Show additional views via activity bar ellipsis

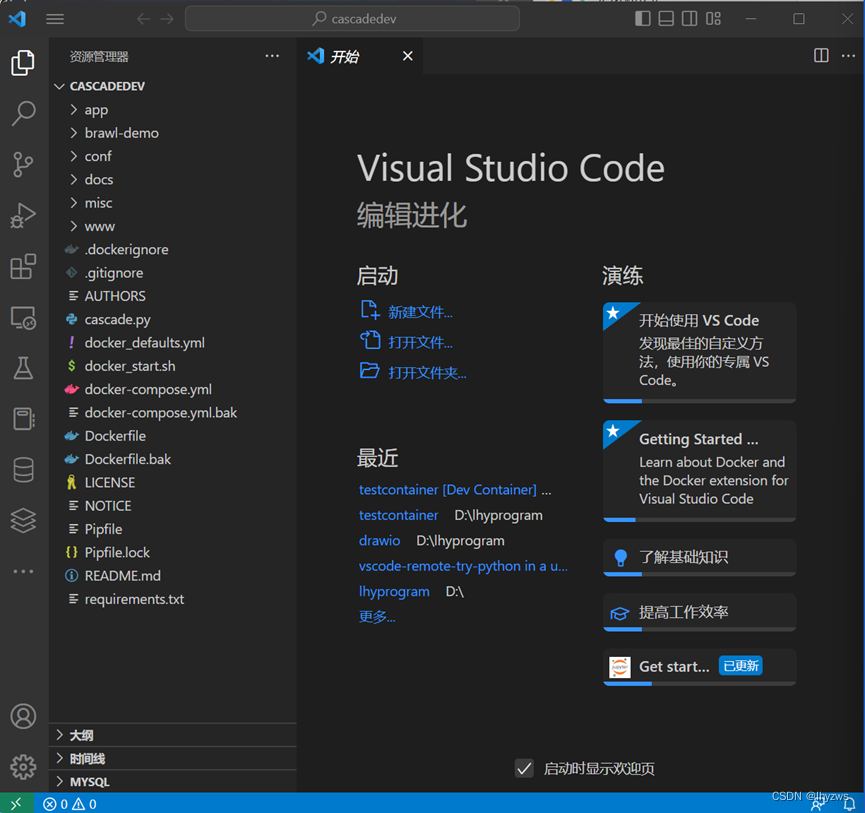point(23,571)
